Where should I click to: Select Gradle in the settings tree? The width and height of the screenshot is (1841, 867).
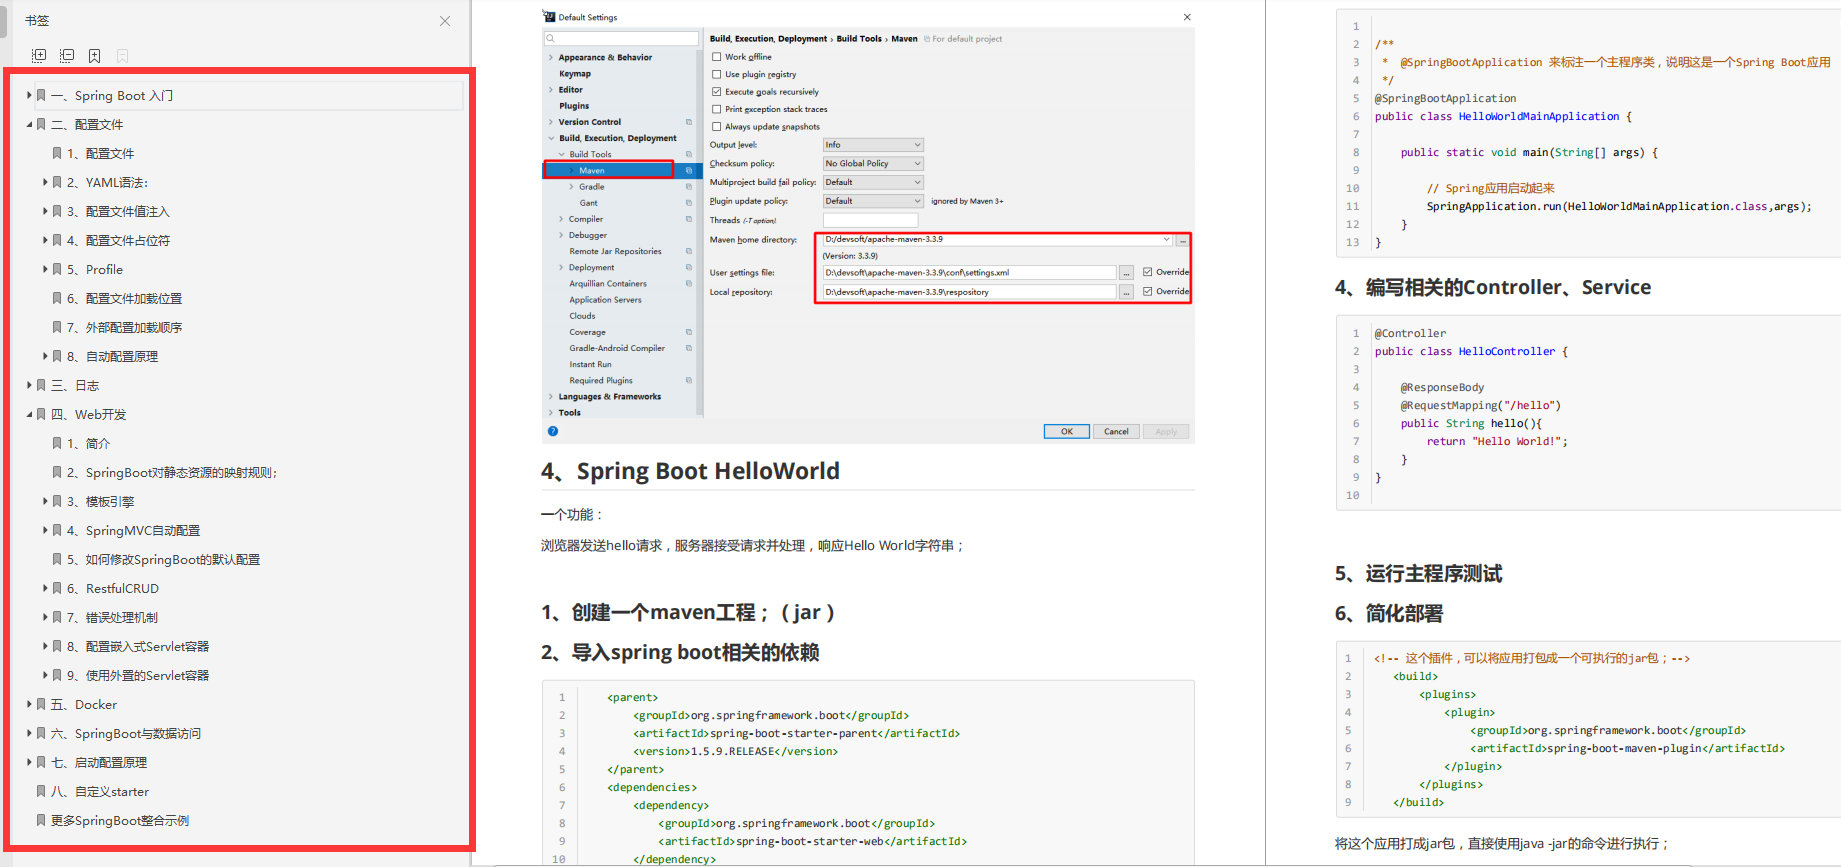pos(592,187)
